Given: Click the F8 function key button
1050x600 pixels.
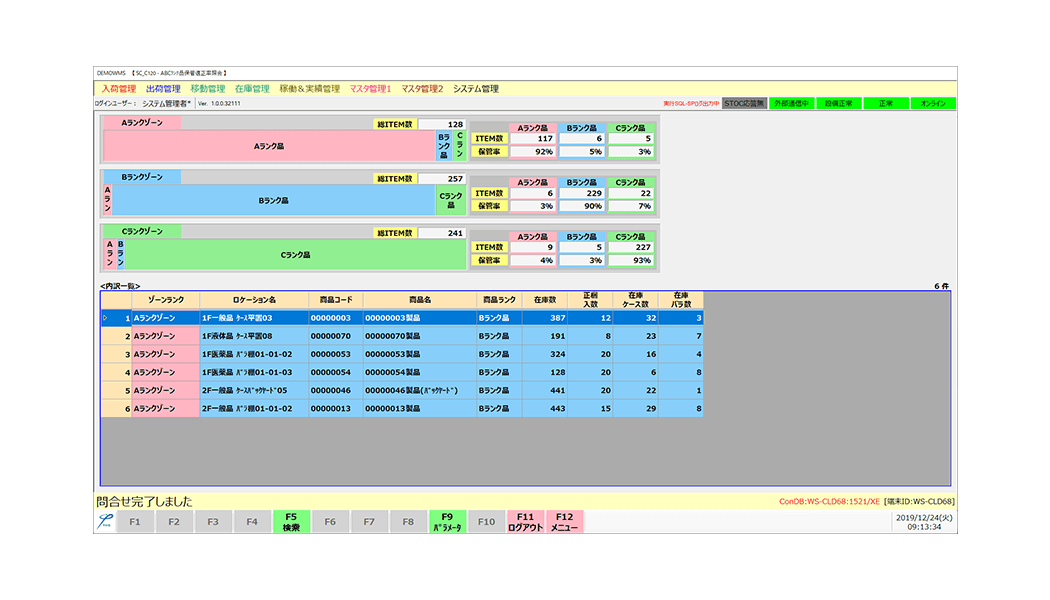Looking at the screenshot, I should click(408, 522).
